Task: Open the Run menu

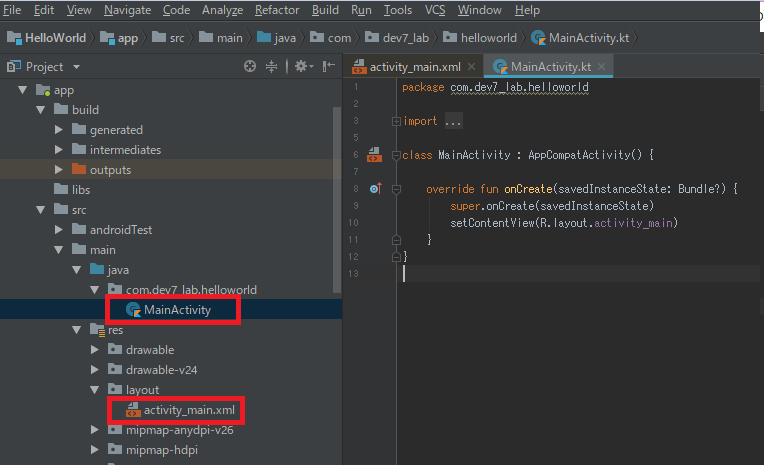Action: (x=361, y=10)
